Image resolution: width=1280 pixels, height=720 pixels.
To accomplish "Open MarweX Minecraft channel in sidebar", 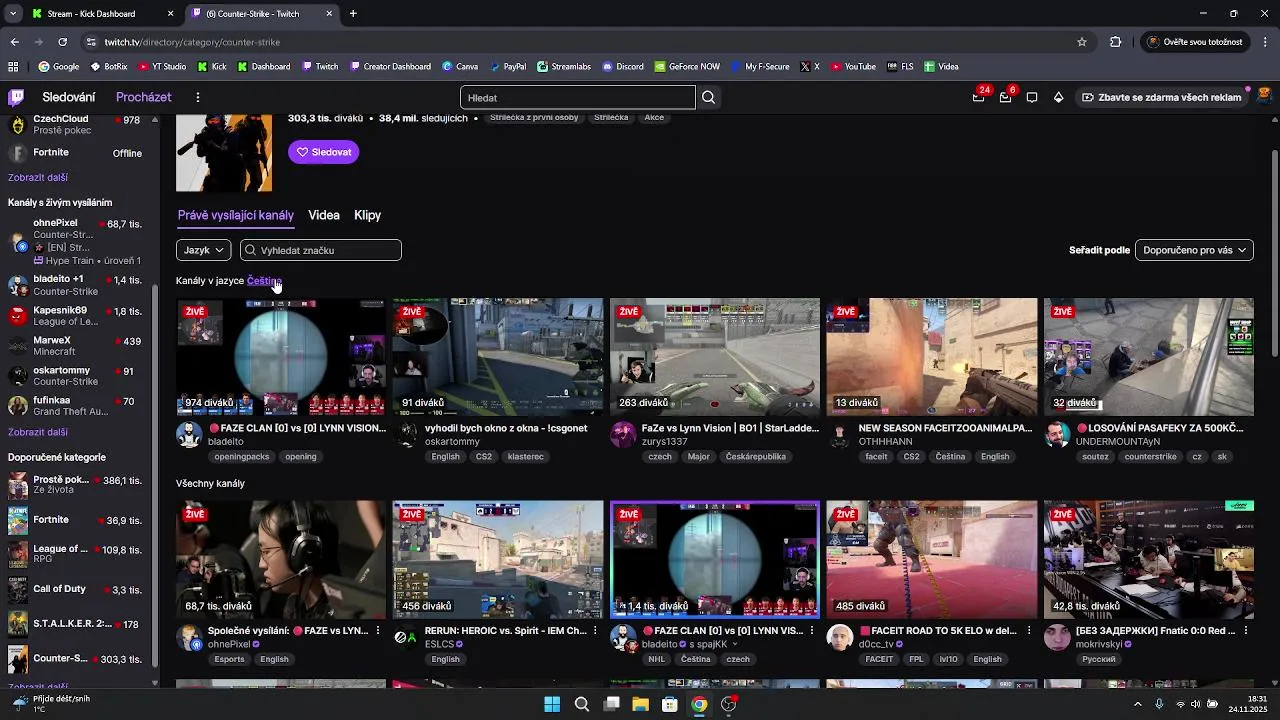I will point(75,346).
